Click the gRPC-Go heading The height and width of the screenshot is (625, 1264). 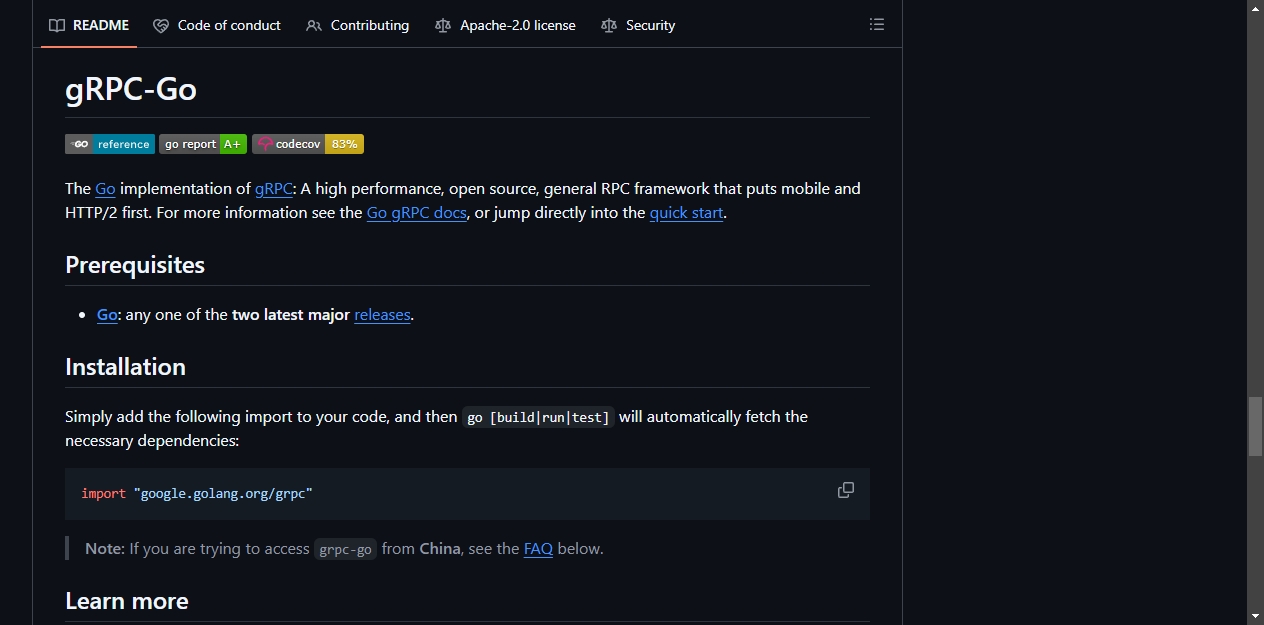coord(131,89)
